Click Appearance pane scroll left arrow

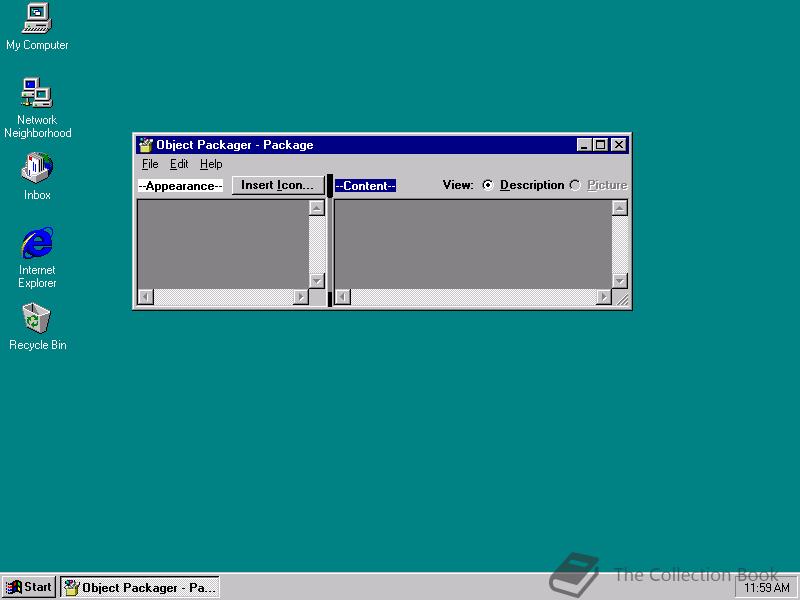point(146,297)
